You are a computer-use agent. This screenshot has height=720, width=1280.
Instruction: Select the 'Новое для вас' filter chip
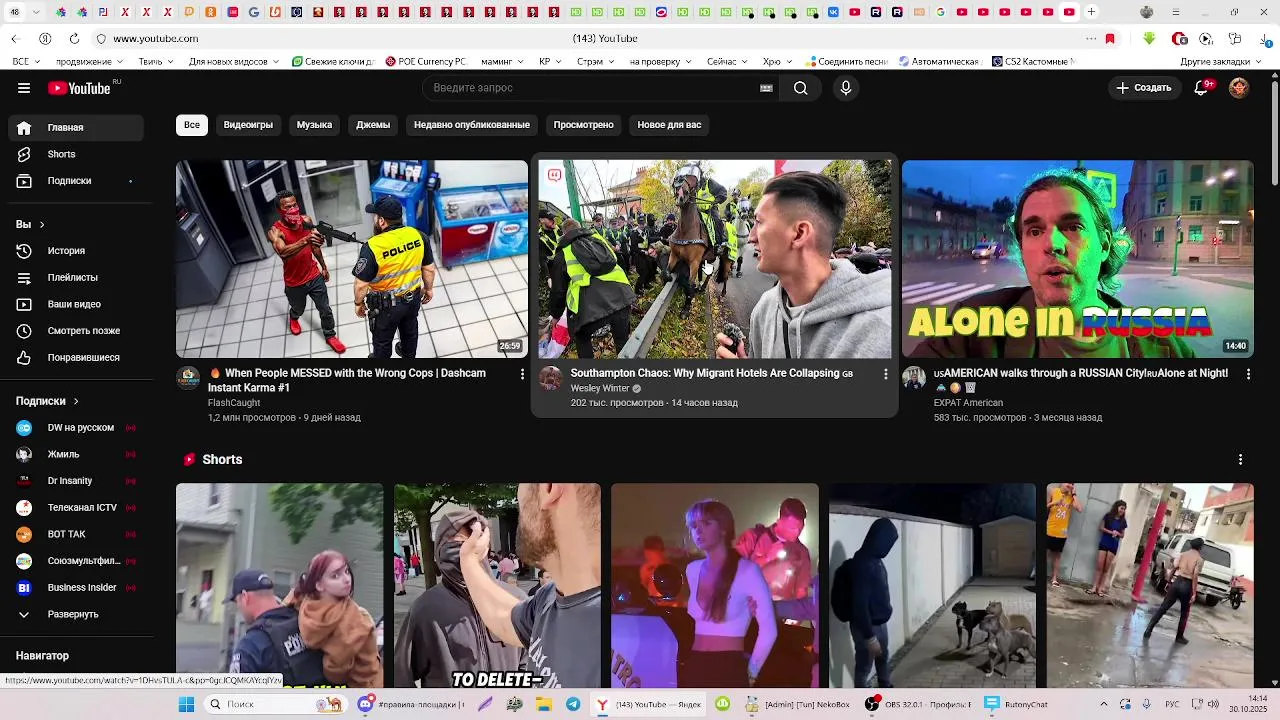(x=669, y=125)
